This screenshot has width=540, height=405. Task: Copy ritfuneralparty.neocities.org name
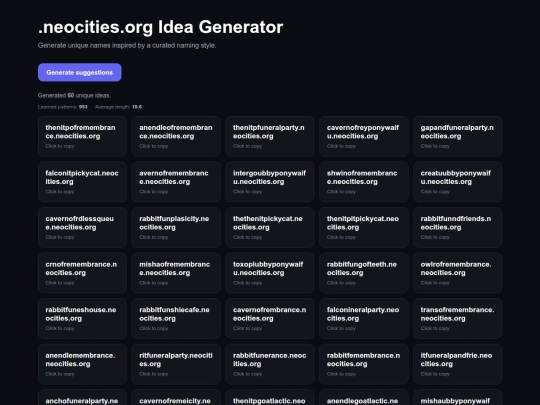176,364
